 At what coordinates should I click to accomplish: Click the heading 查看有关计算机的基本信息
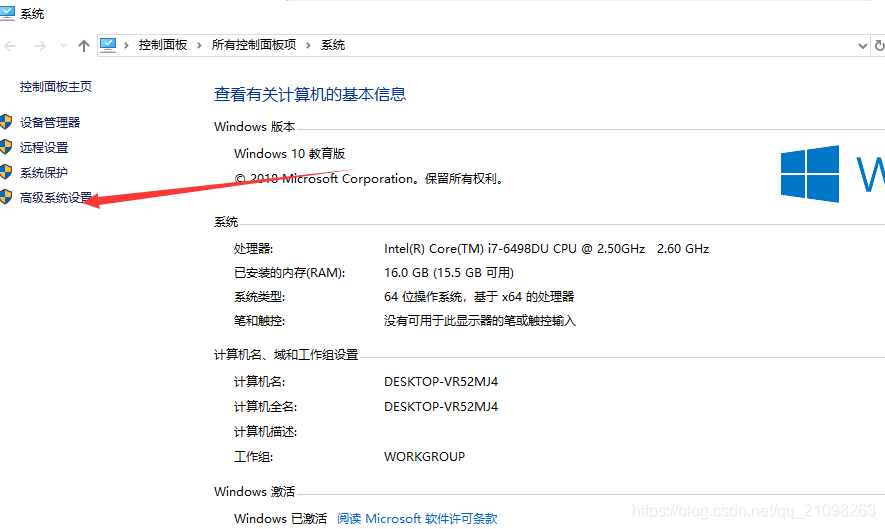310,94
